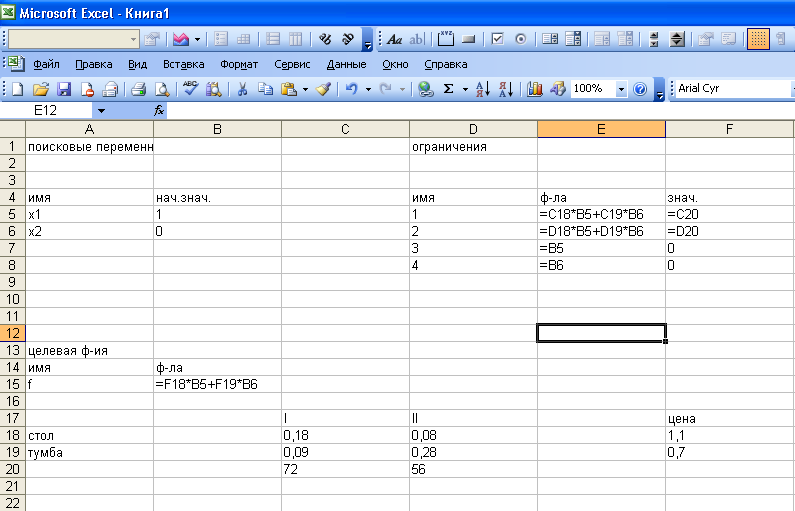Select the Label (Aa) form control tool

394,39
